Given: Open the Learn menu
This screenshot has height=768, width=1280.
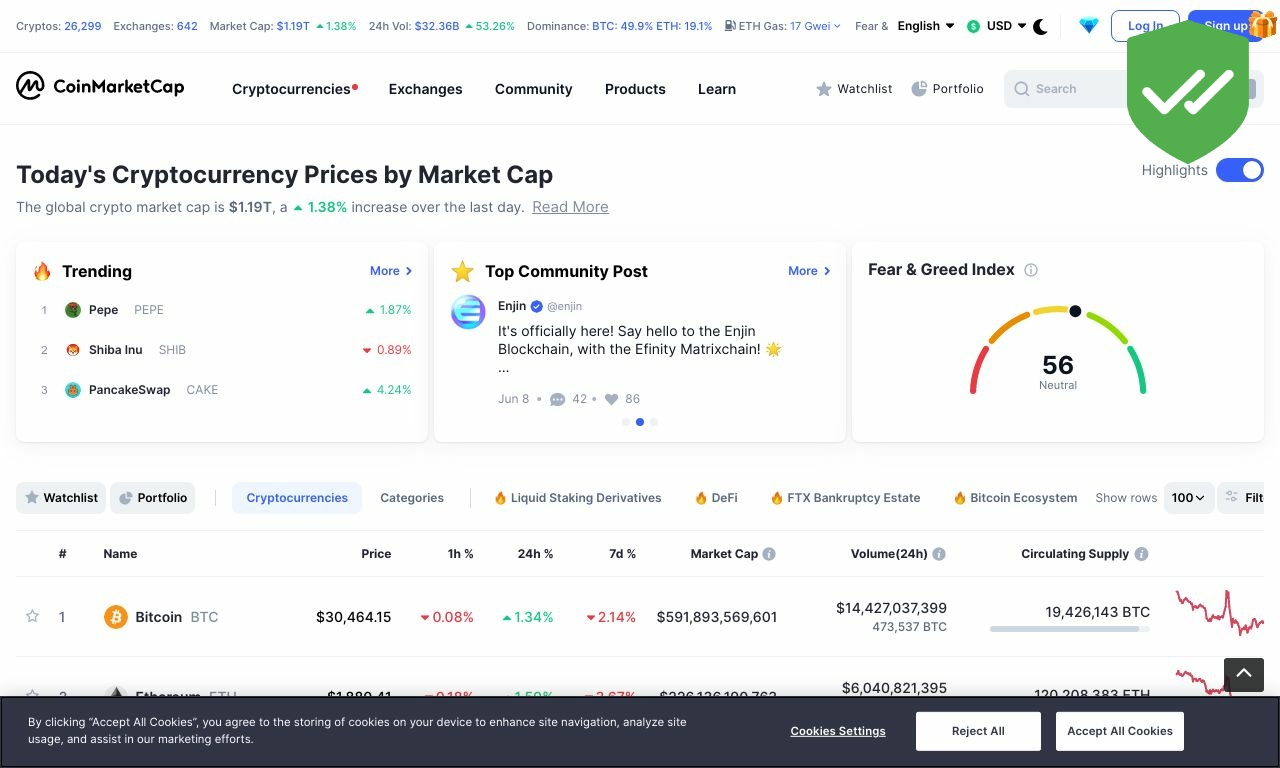Looking at the screenshot, I should coord(716,89).
